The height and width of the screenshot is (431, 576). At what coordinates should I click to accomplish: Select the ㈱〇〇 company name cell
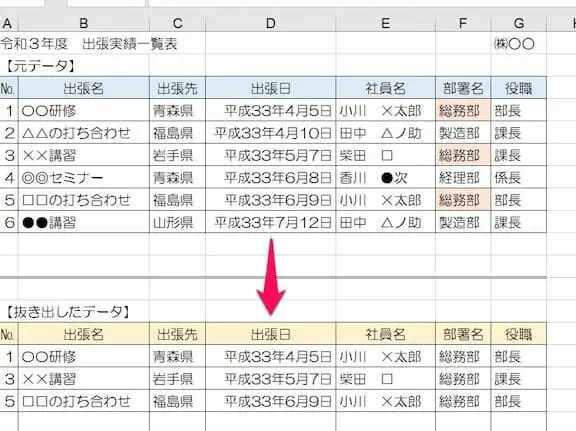514,44
